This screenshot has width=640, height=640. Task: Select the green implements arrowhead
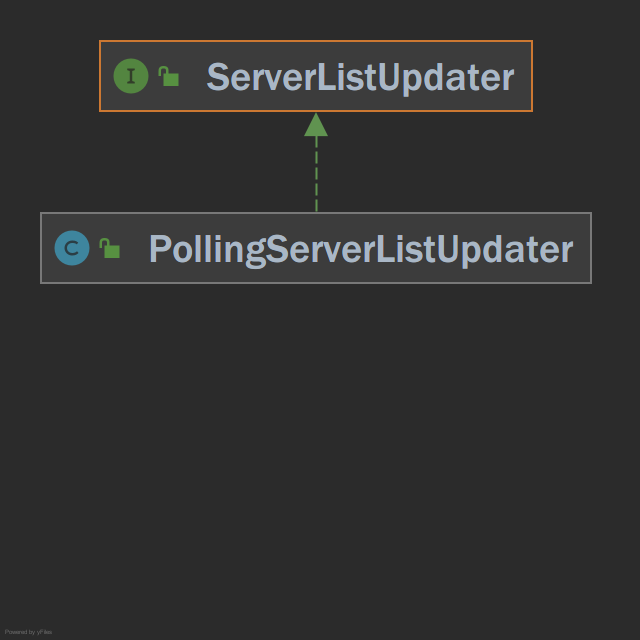[316, 124]
